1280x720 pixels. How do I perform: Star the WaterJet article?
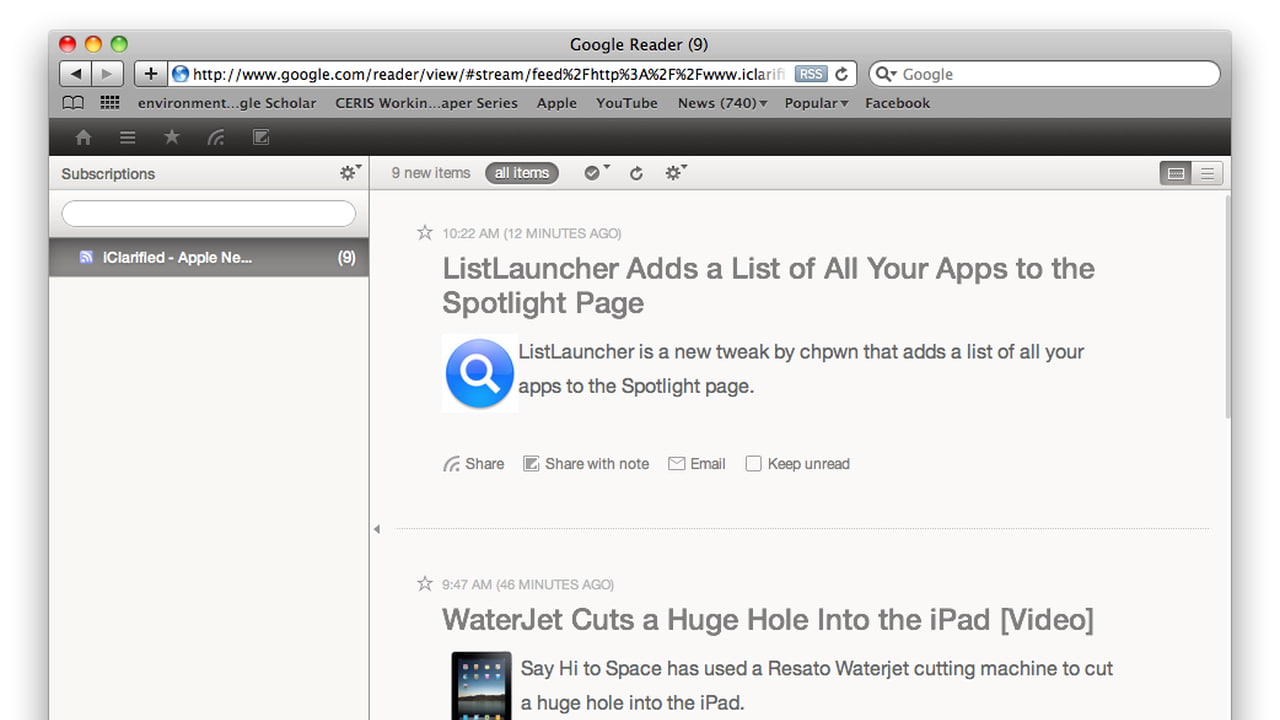click(425, 583)
